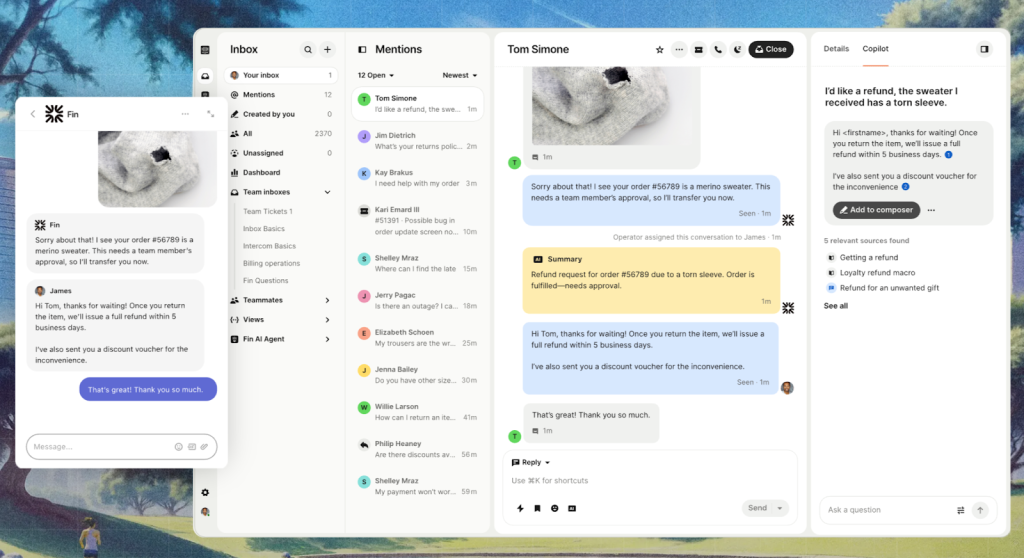
Task: Open the Reply type dropdown
Action: tap(531, 463)
